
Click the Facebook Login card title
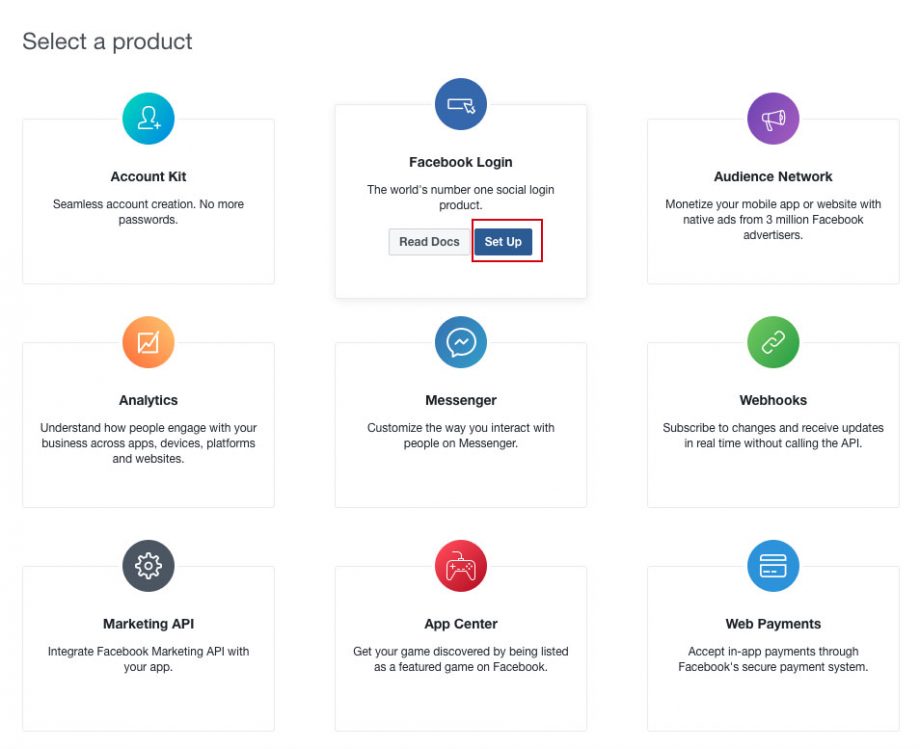click(461, 162)
